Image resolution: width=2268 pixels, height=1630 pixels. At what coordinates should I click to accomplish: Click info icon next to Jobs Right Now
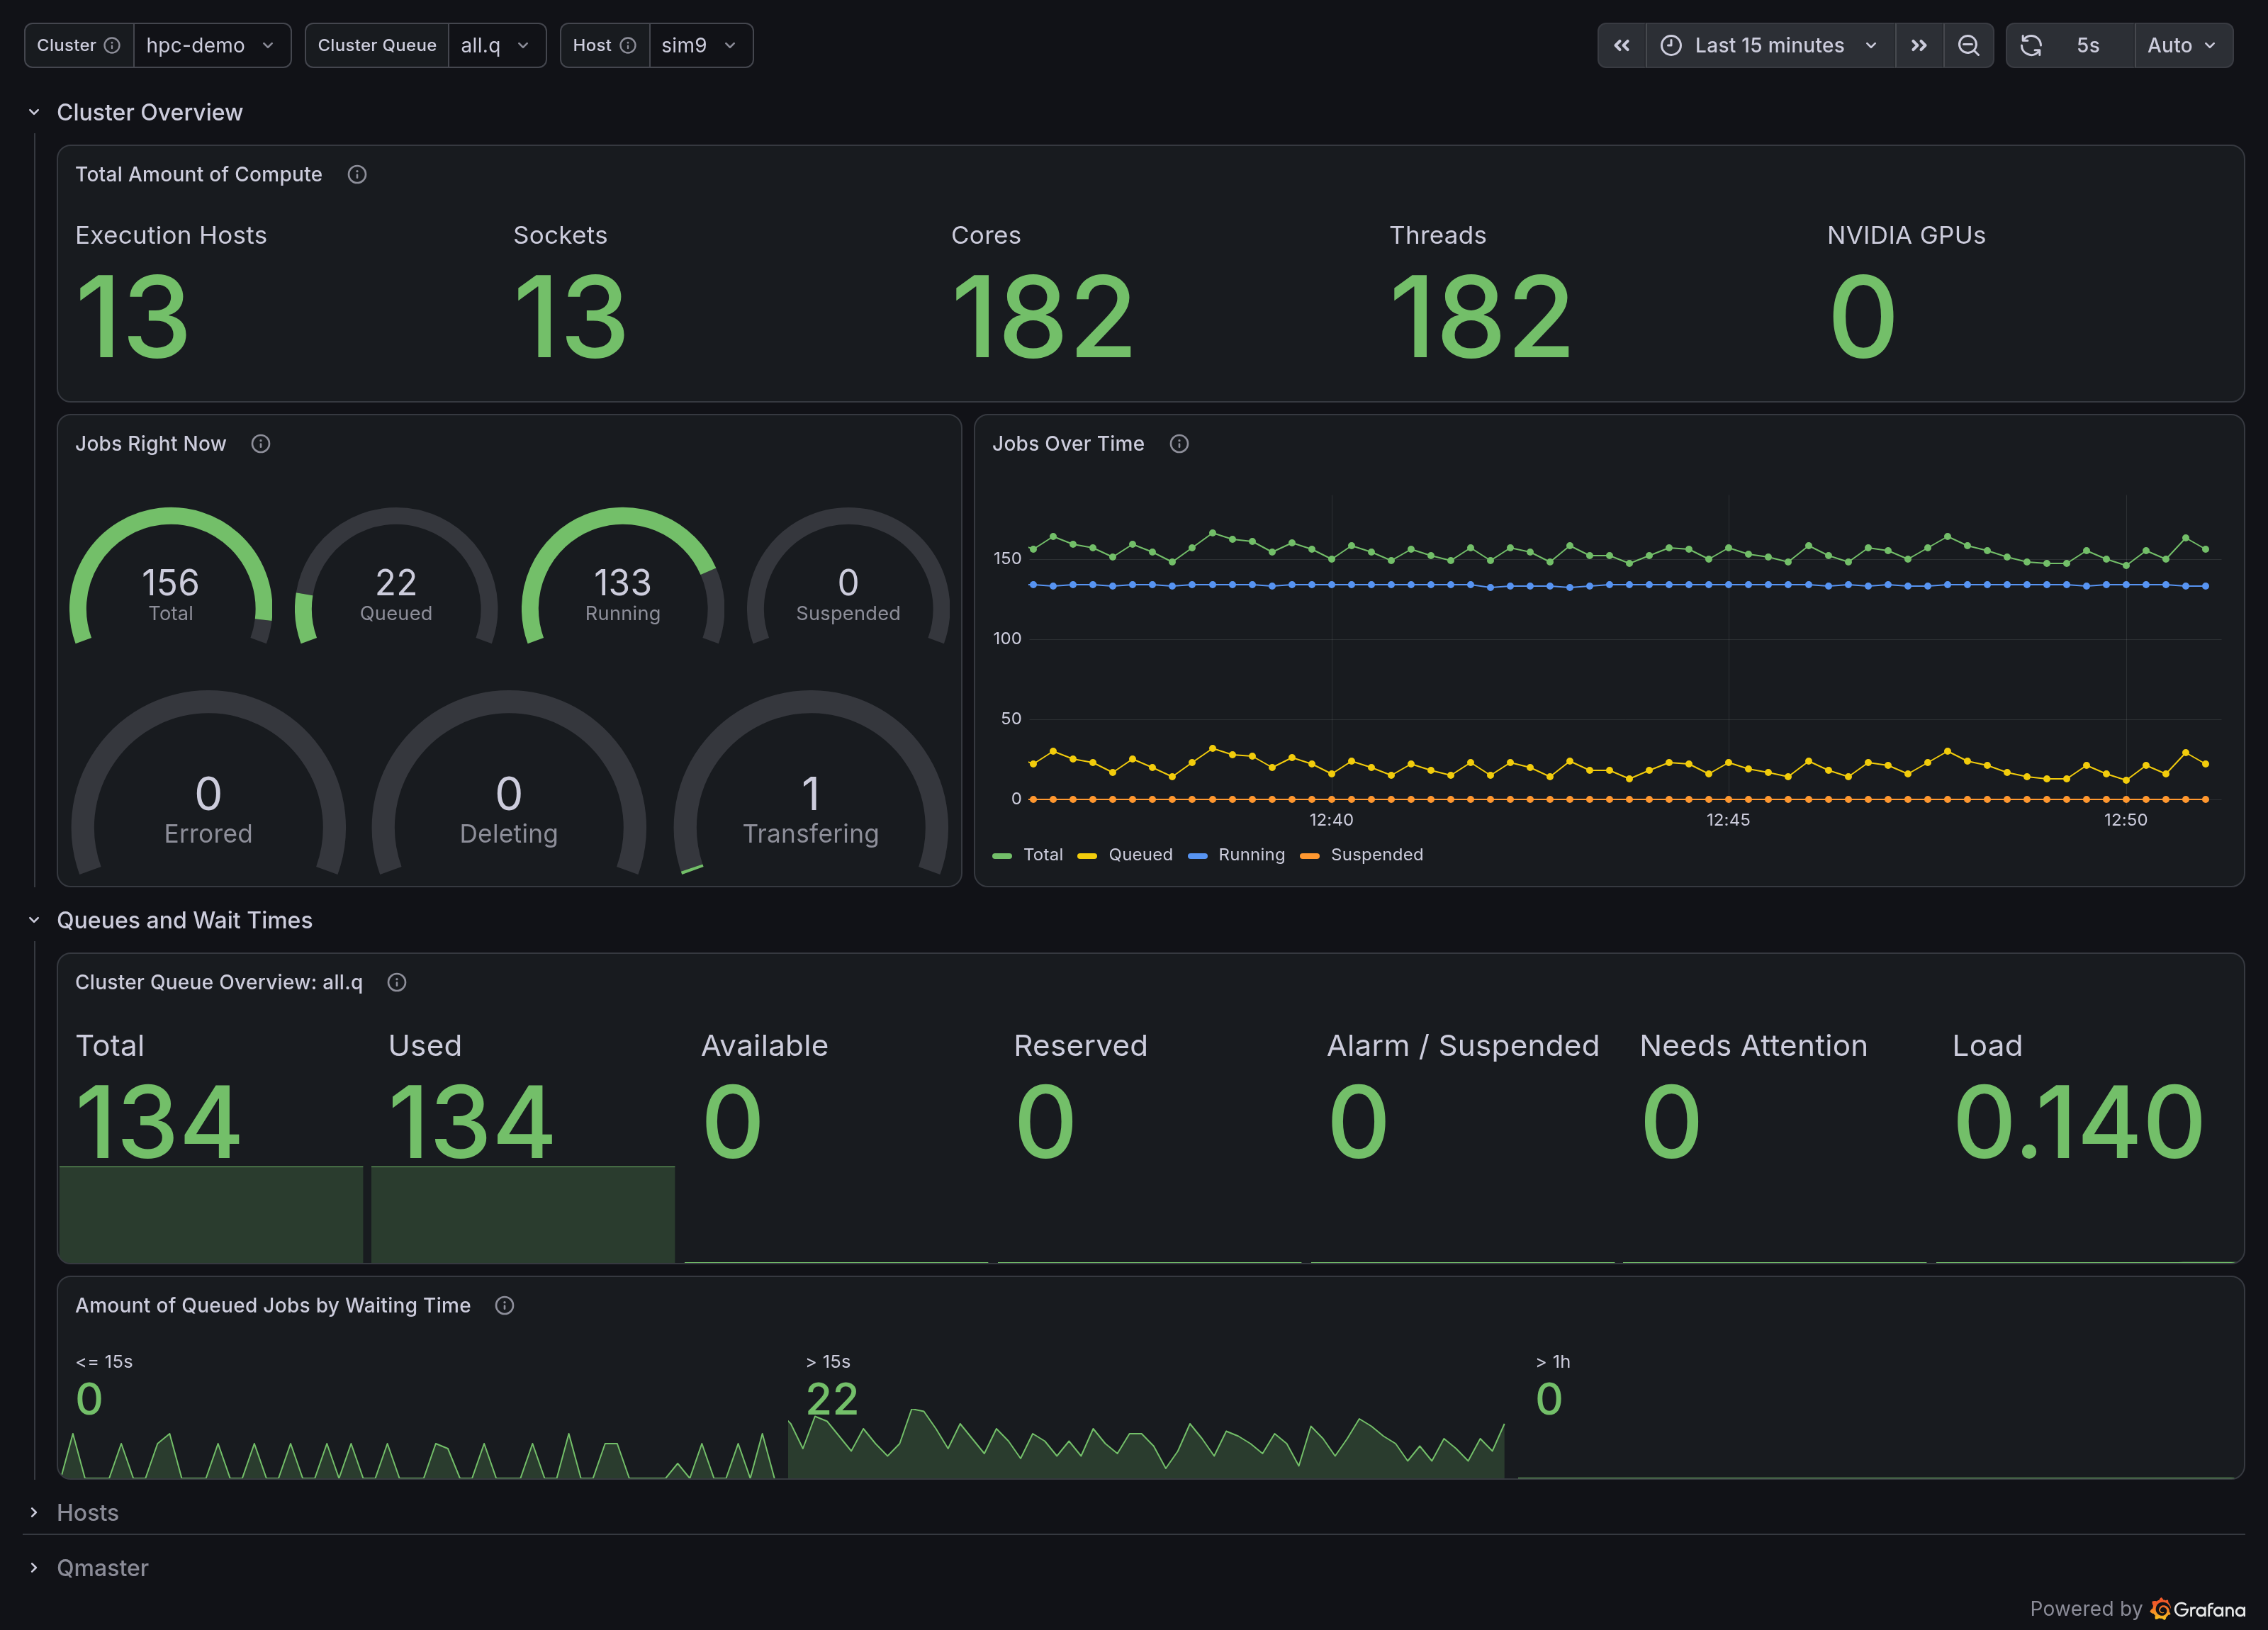point(261,444)
